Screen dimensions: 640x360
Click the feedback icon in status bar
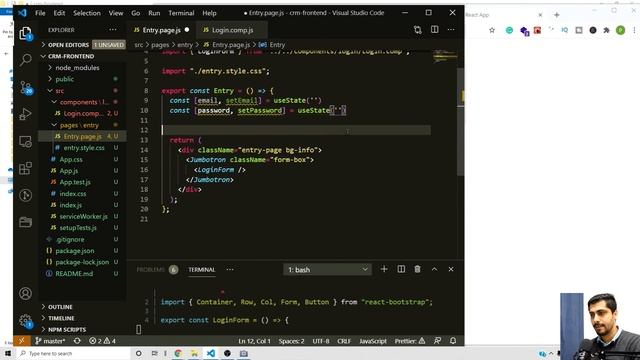coord(438,340)
